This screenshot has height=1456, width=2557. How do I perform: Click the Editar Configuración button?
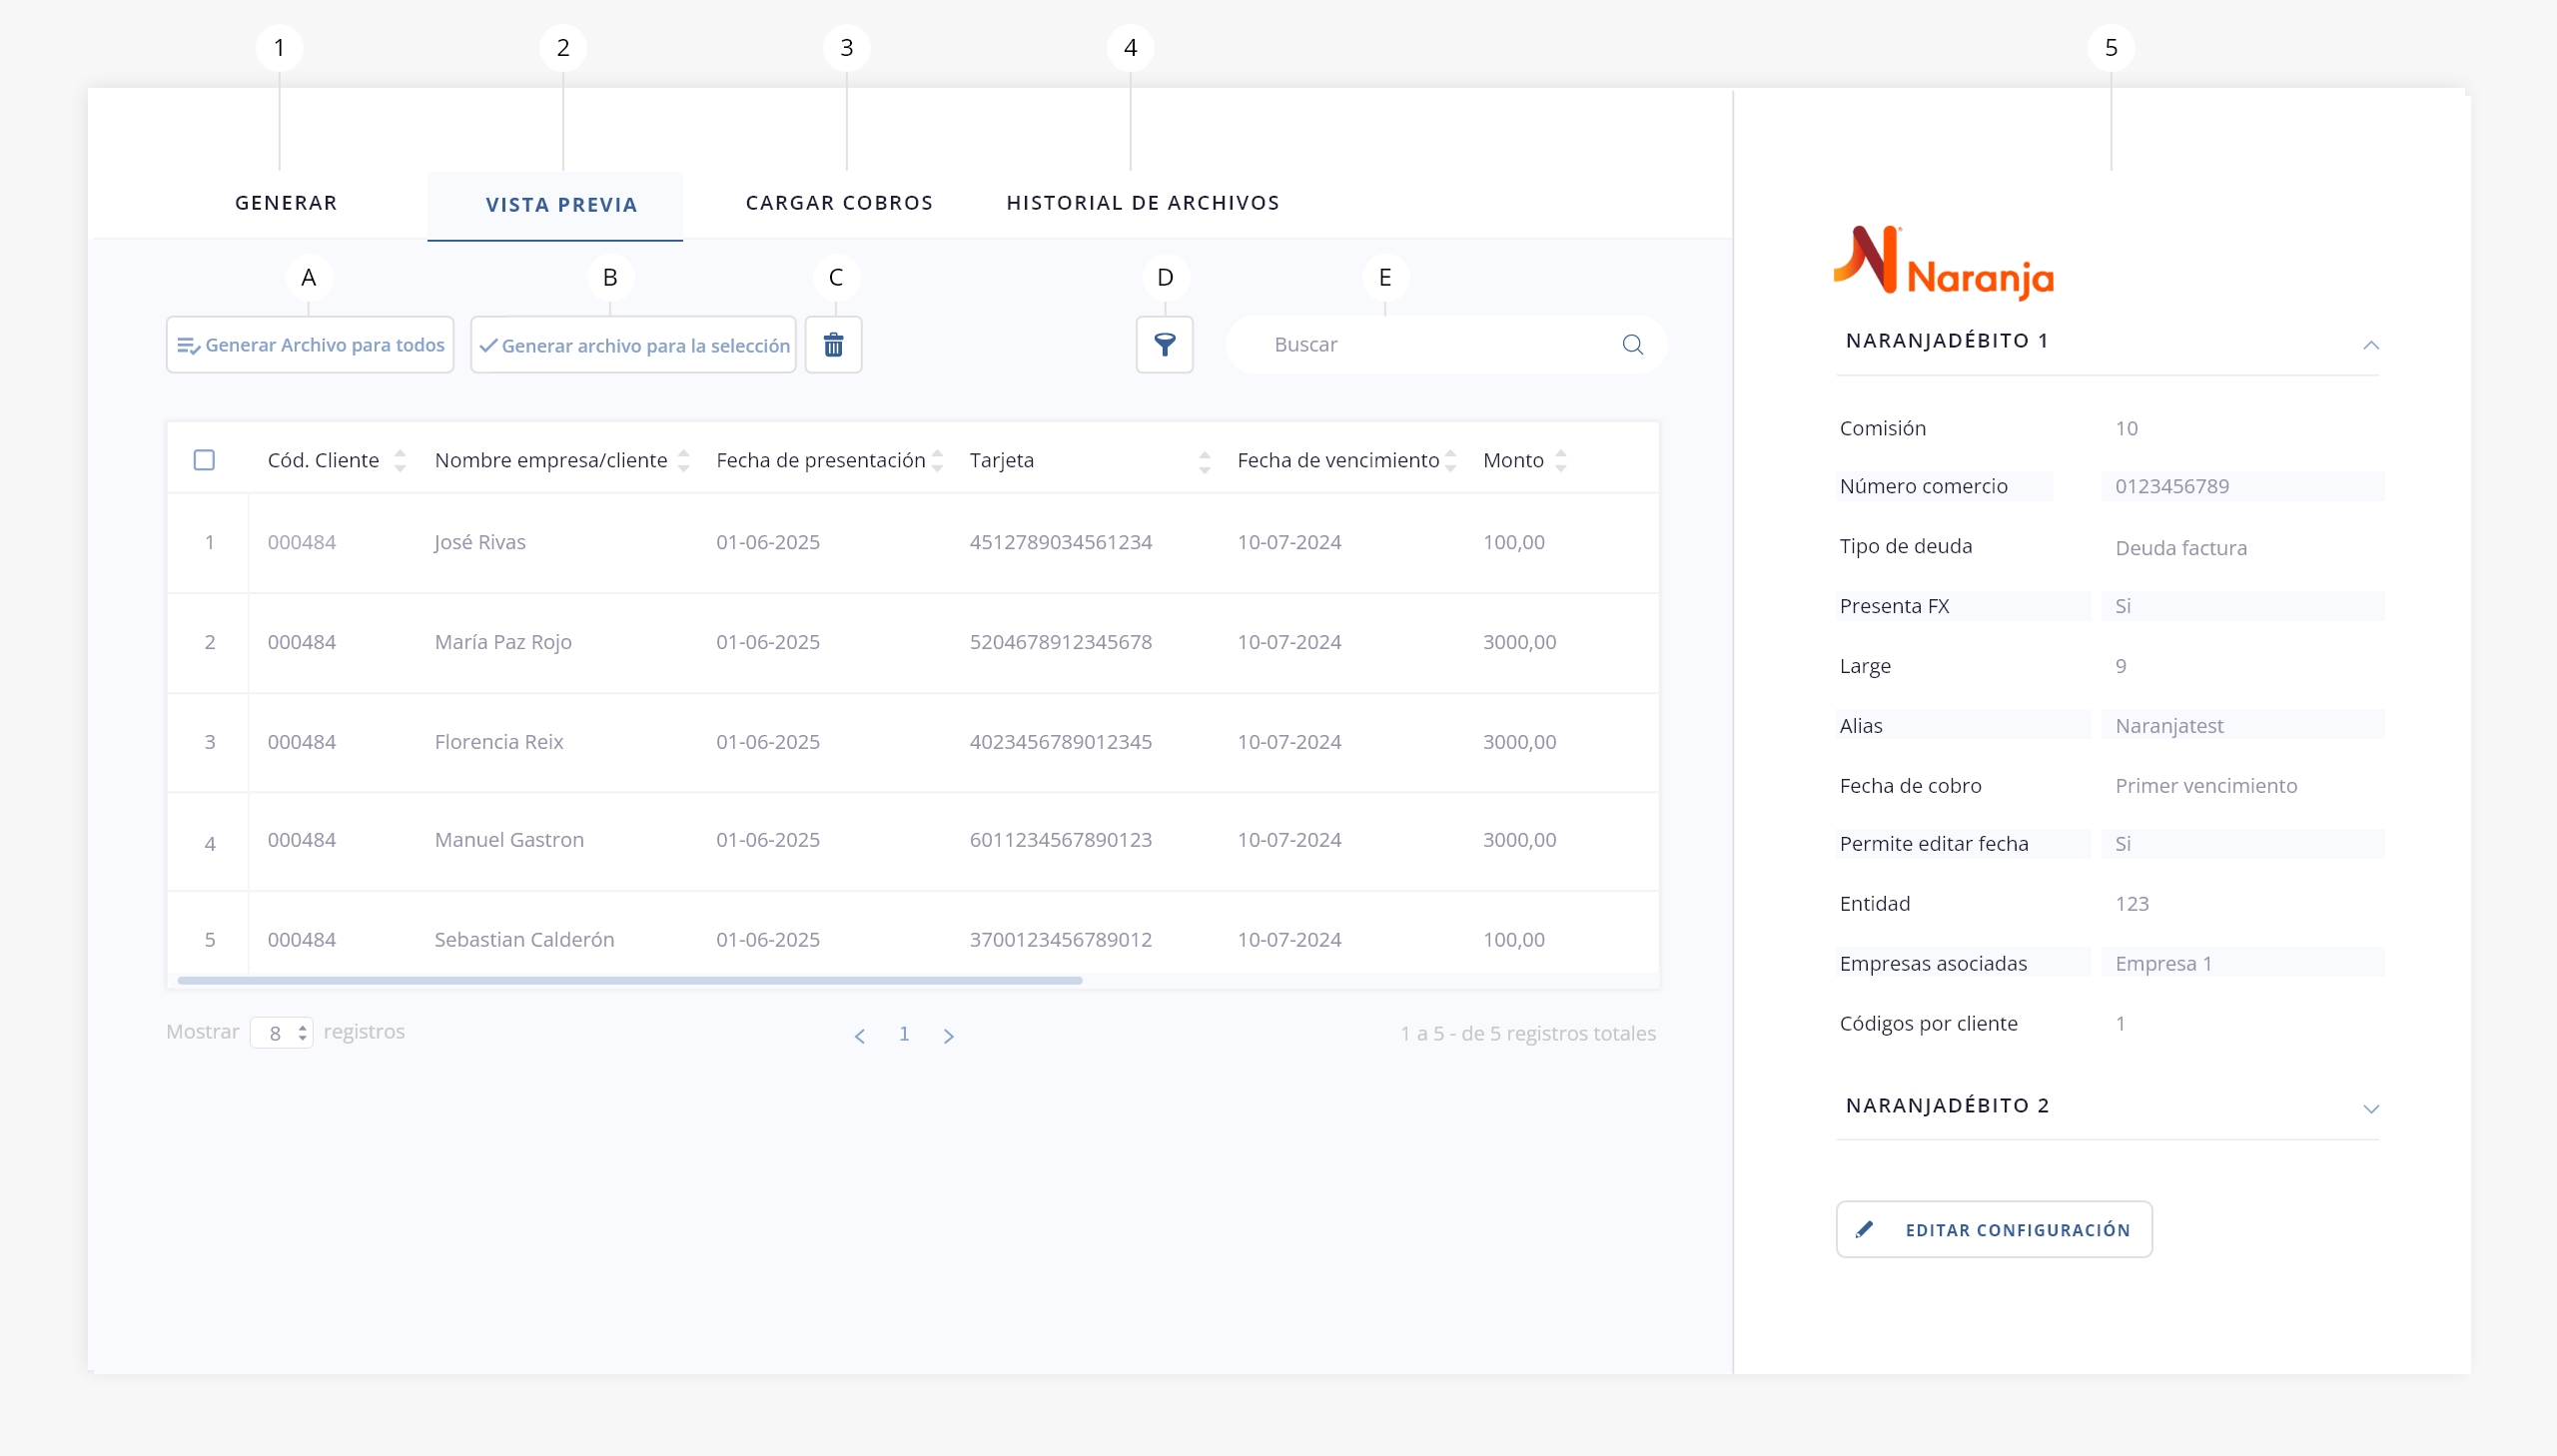(x=1994, y=1229)
